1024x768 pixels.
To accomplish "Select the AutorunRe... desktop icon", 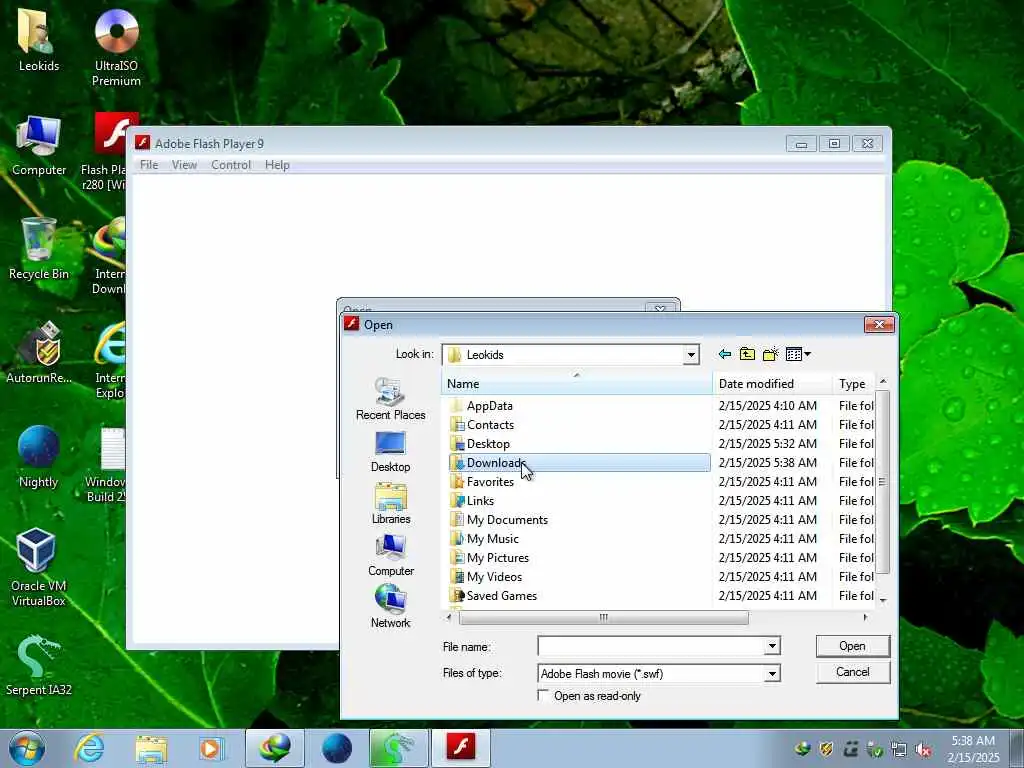I will point(39,353).
